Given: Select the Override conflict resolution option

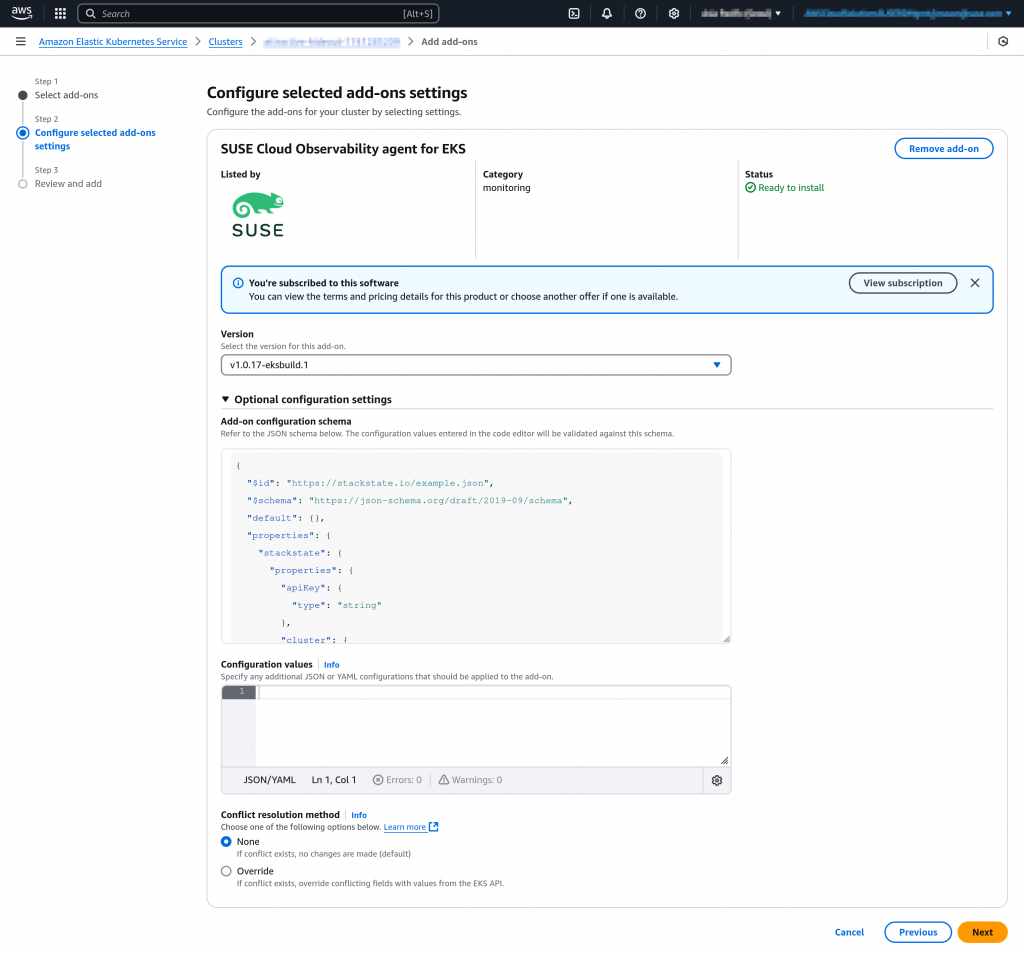Looking at the screenshot, I should (226, 871).
